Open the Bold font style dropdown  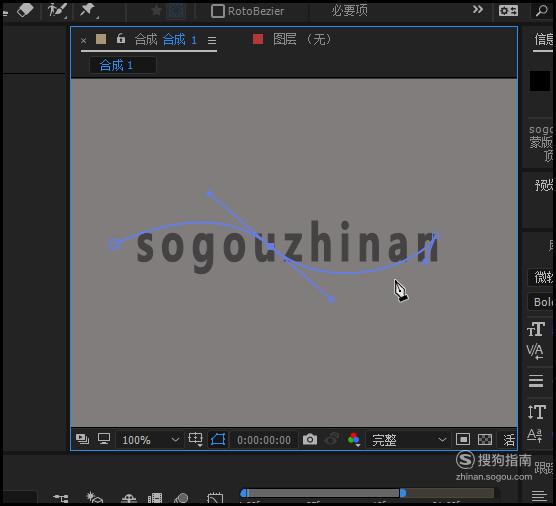coord(541,302)
